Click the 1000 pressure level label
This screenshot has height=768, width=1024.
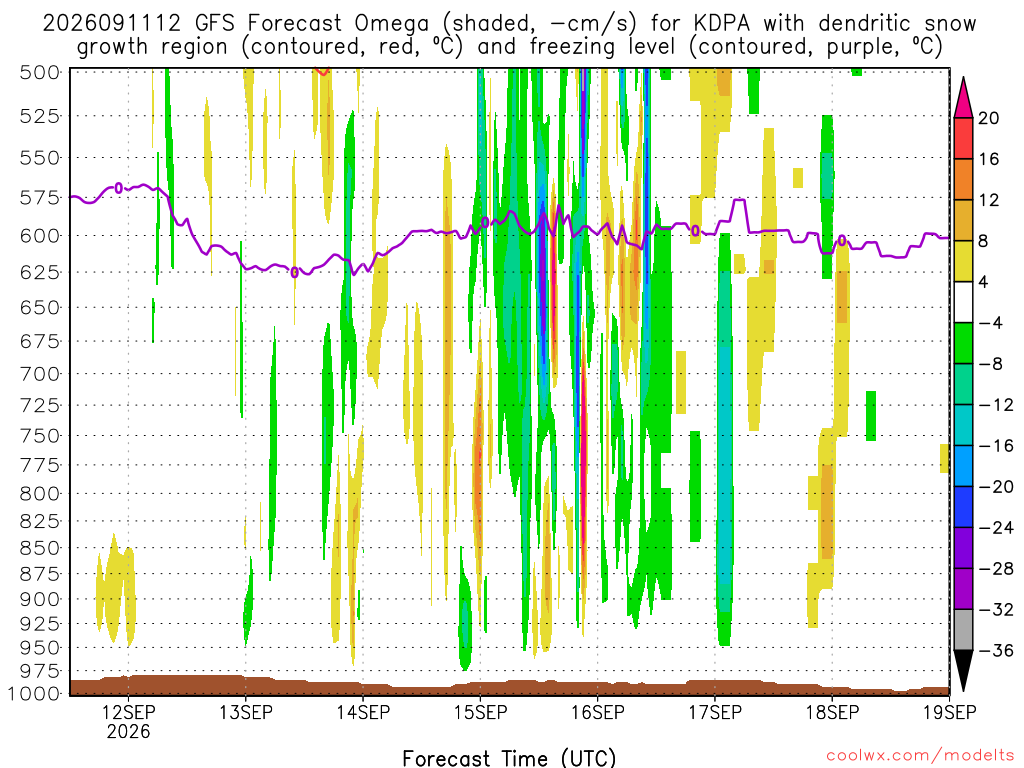coord(34,694)
